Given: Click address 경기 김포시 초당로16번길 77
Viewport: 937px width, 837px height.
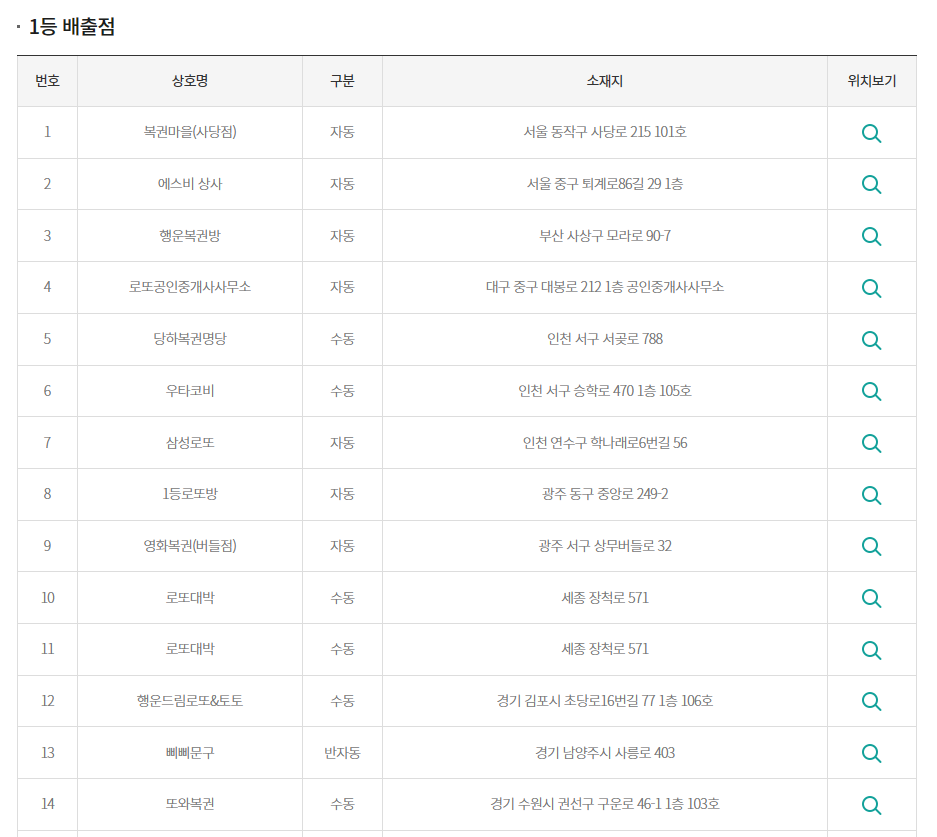Looking at the screenshot, I should pyautogui.click(x=576, y=700).
